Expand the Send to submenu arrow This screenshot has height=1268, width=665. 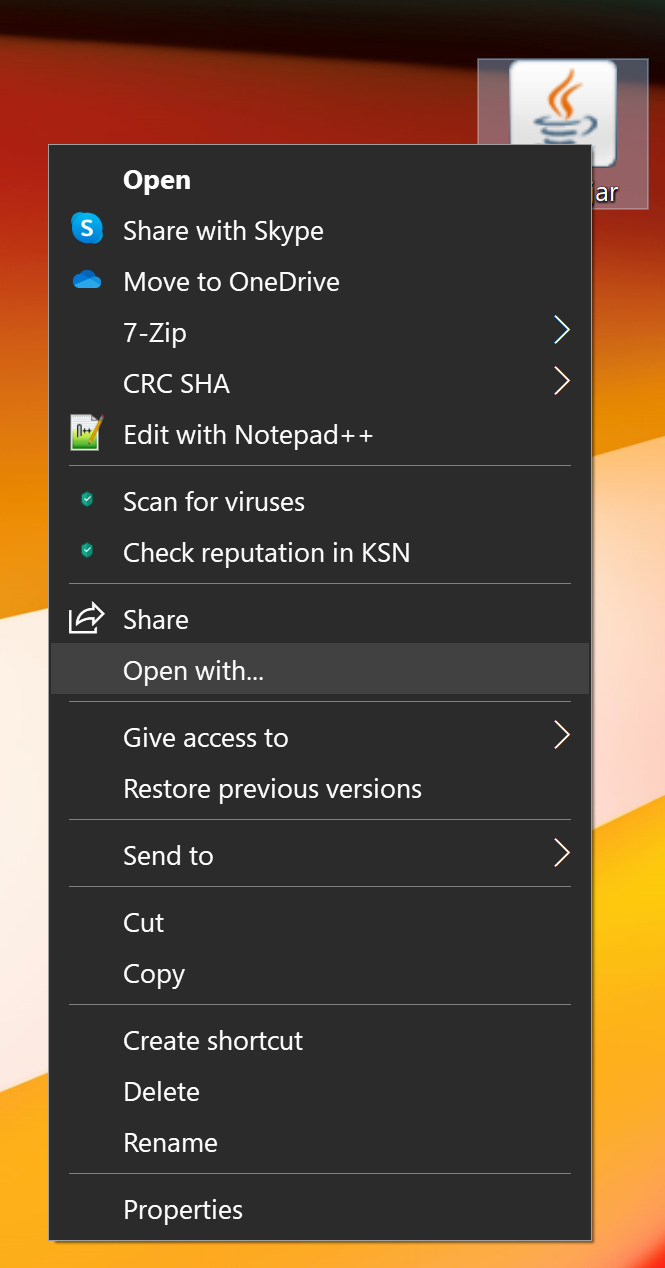coord(562,854)
